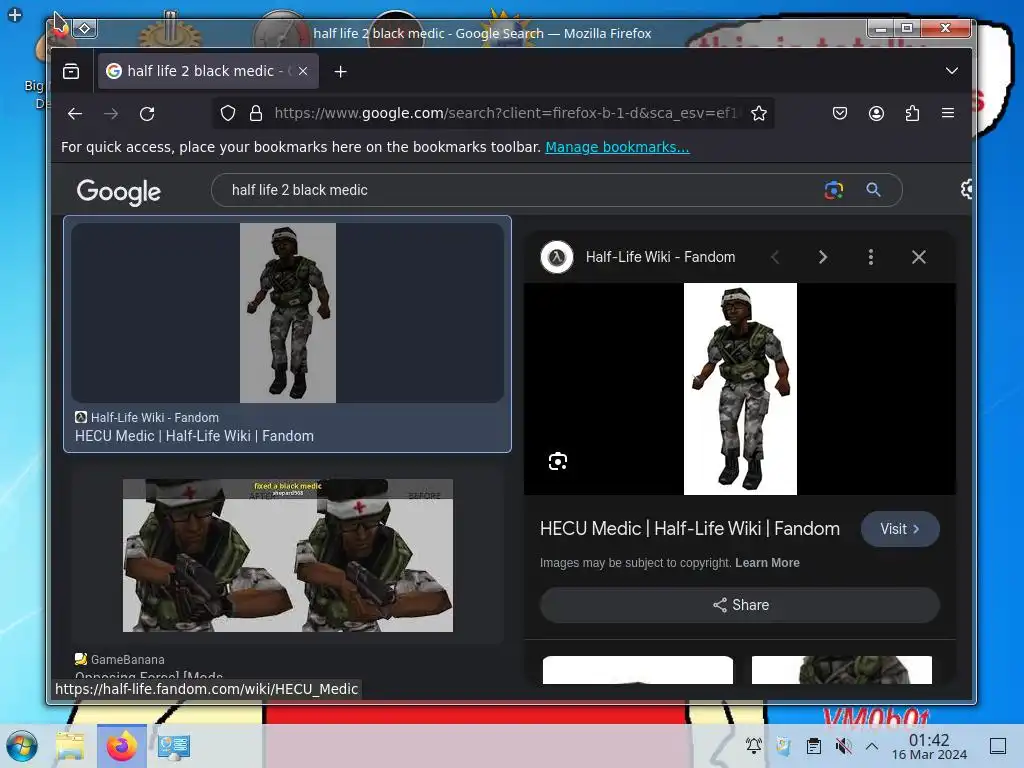
Task: Select GameBanana fixed black medic thumbnail
Action: (288, 555)
